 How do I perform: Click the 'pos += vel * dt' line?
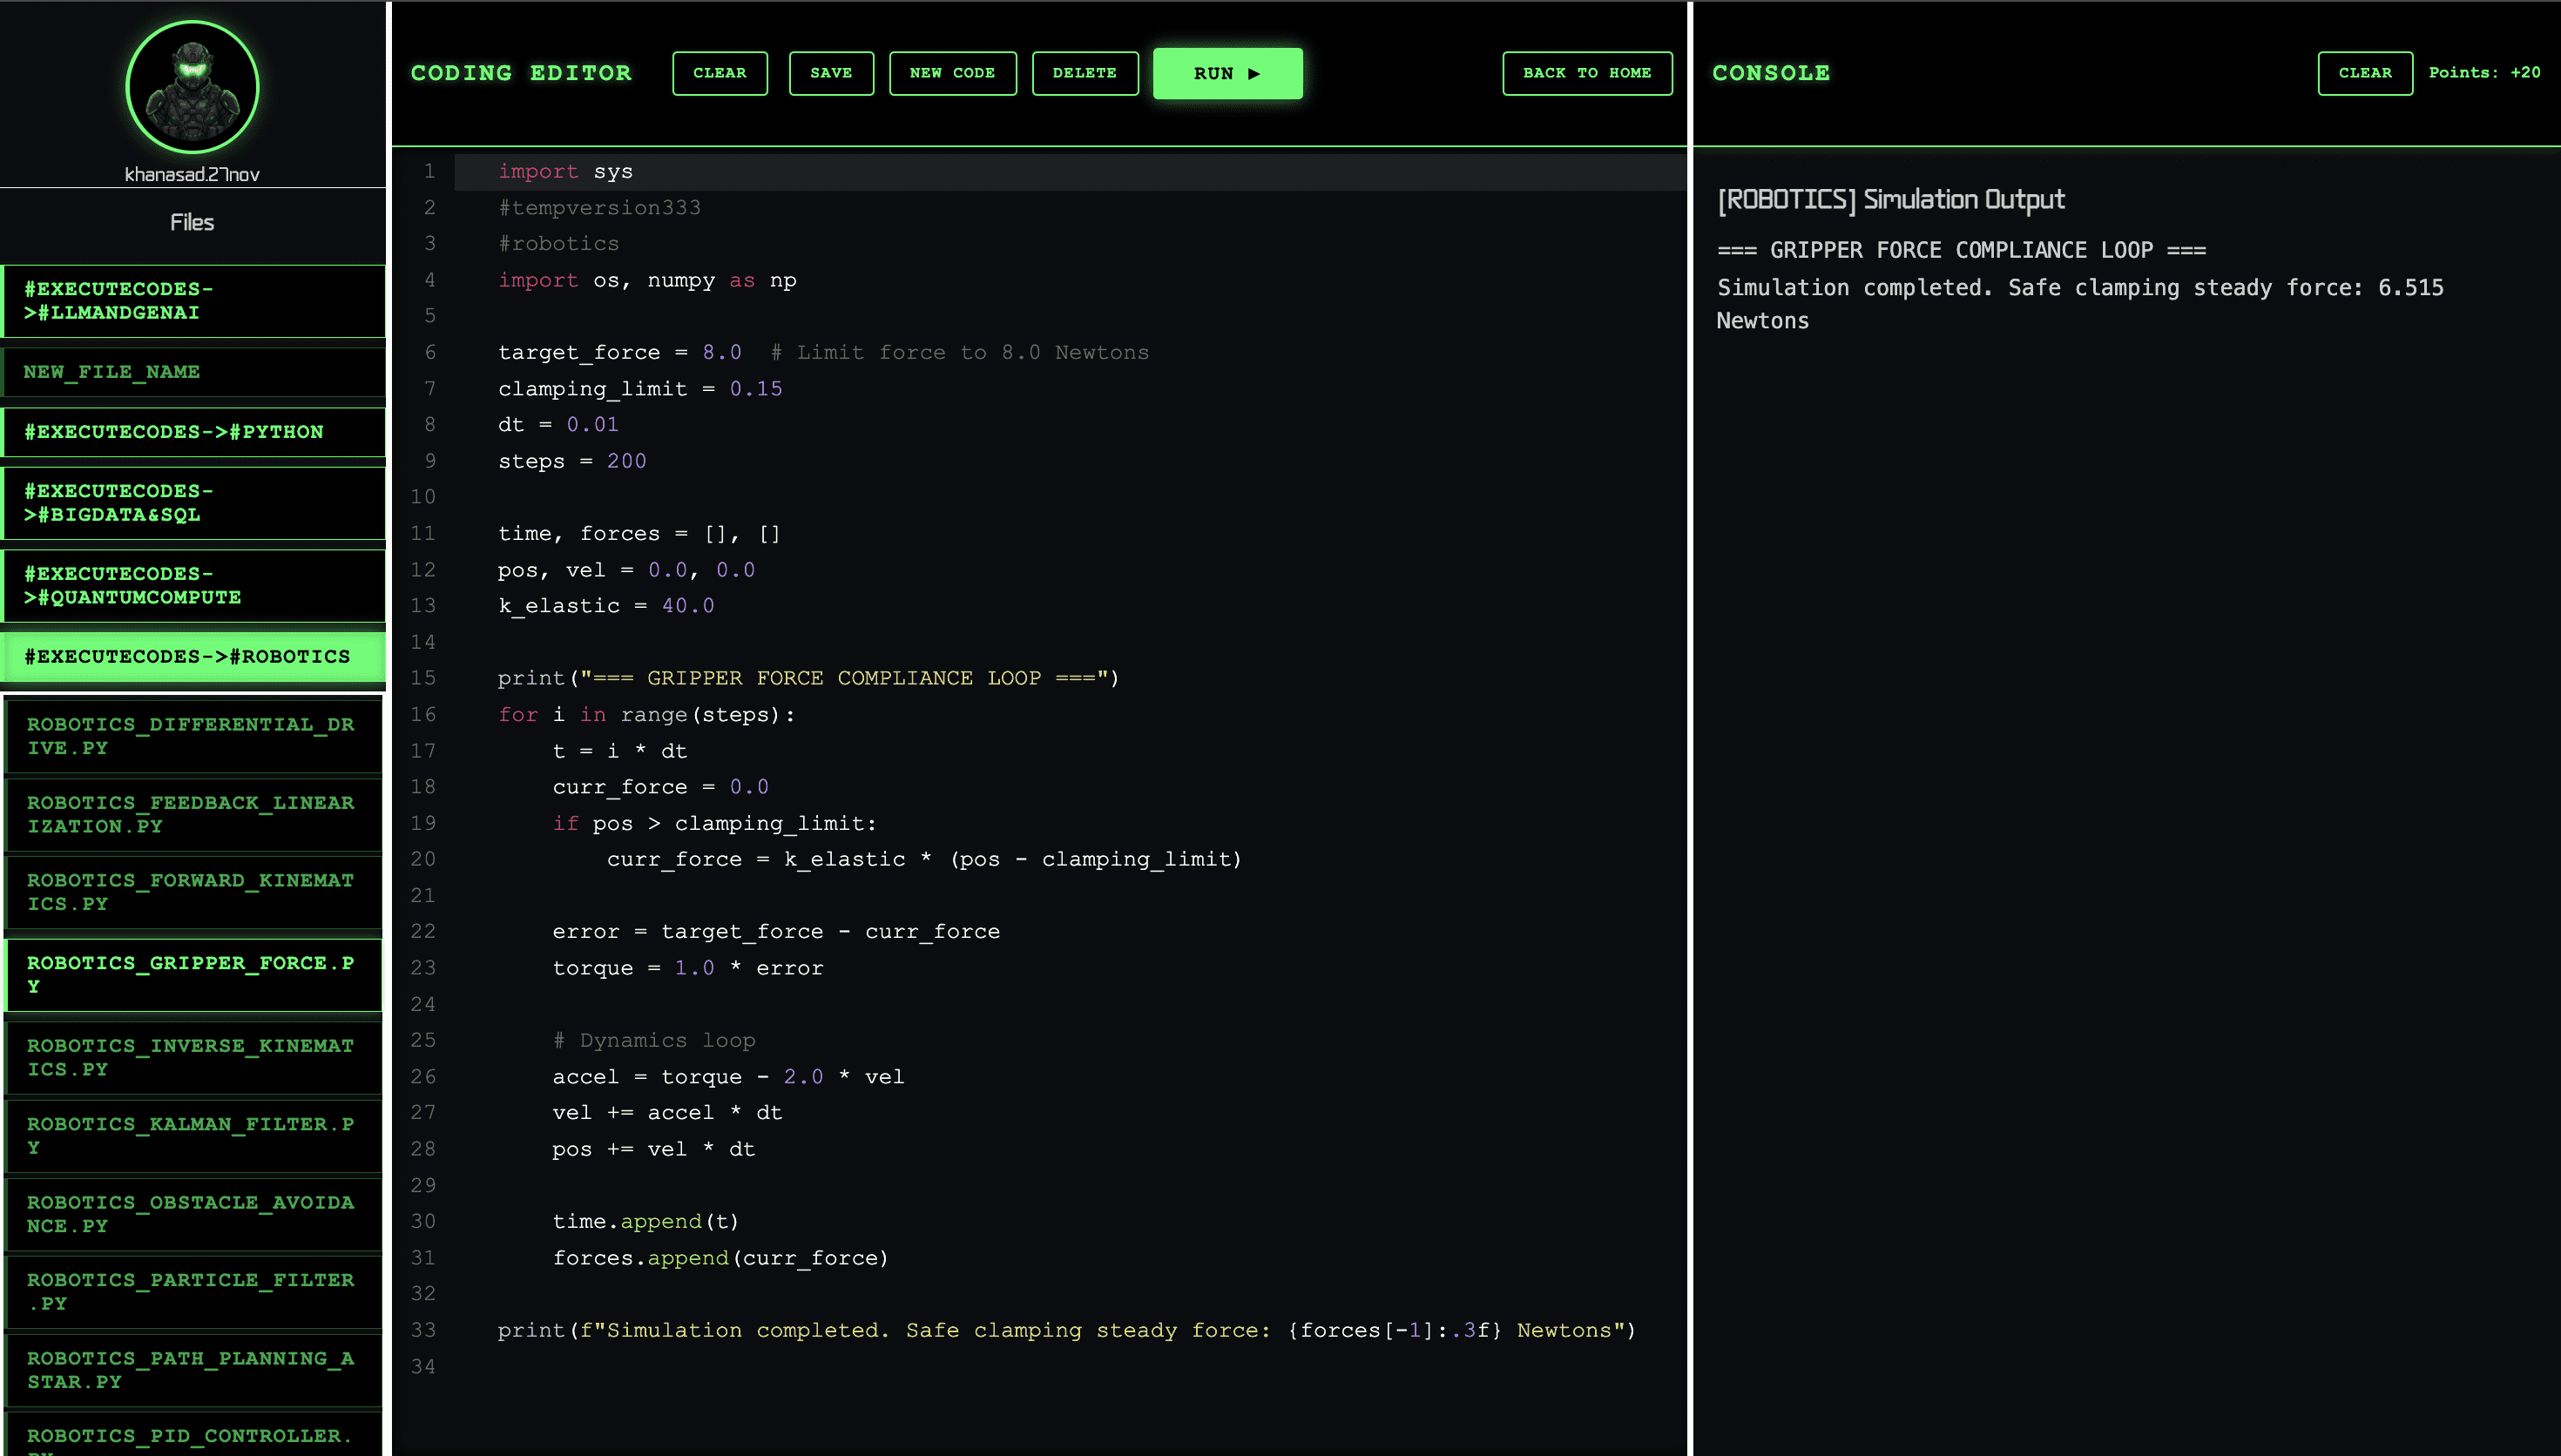pos(654,1149)
